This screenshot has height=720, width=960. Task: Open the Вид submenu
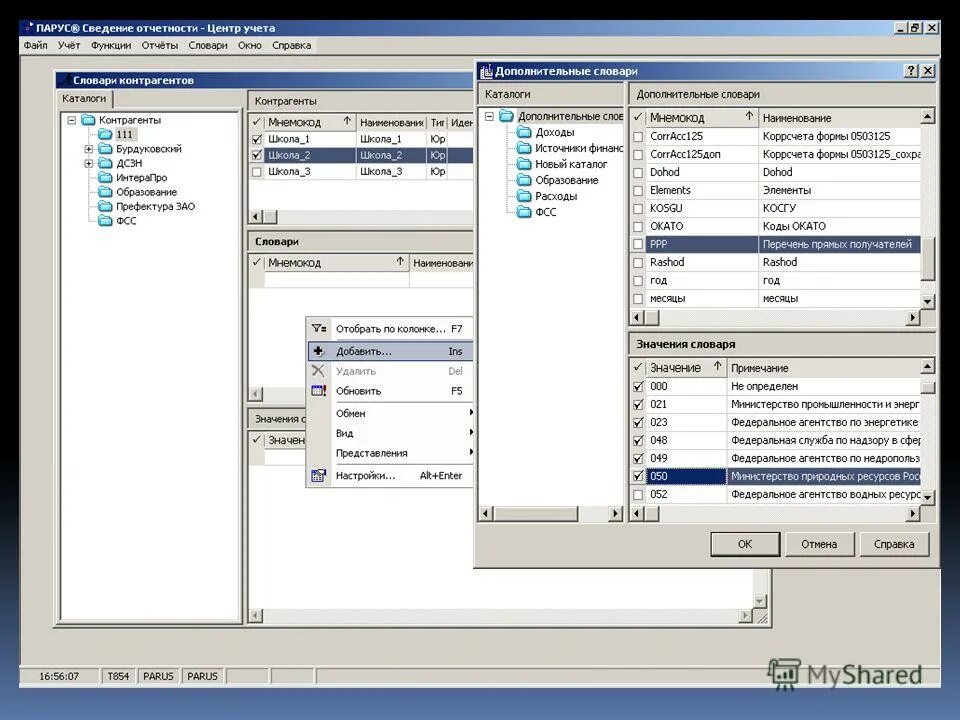click(x=390, y=433)
